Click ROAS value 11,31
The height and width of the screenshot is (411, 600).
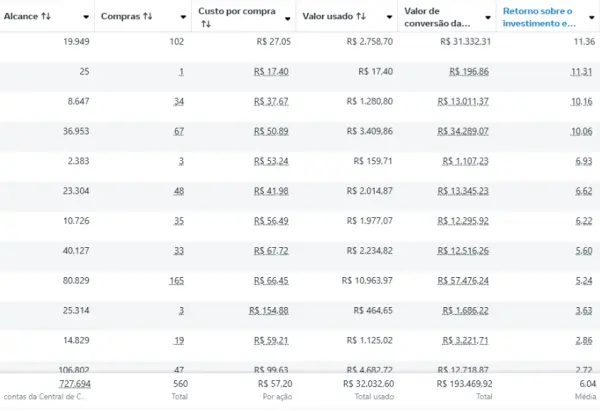(581, 72)
